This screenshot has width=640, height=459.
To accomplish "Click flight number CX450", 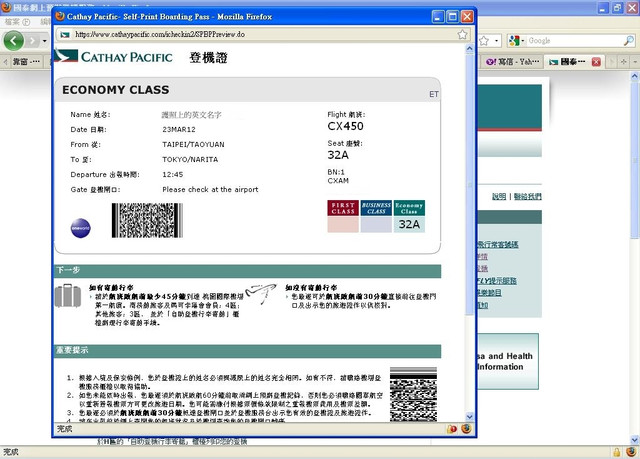I will [x=345, y=126].
